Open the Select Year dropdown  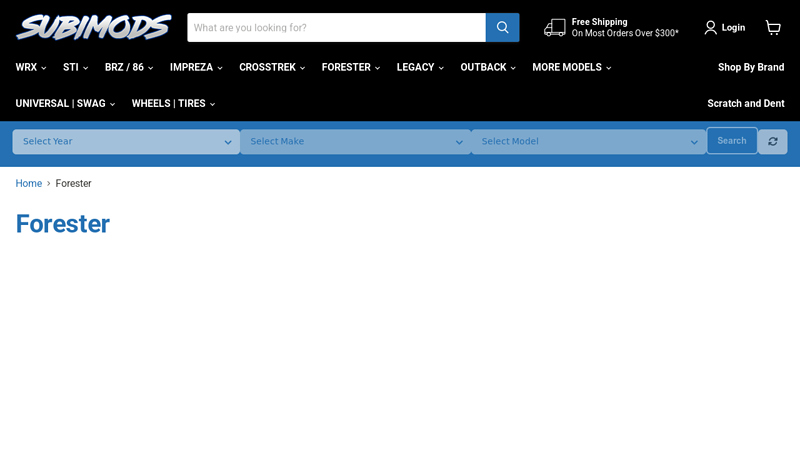click(x=126, y=142)
